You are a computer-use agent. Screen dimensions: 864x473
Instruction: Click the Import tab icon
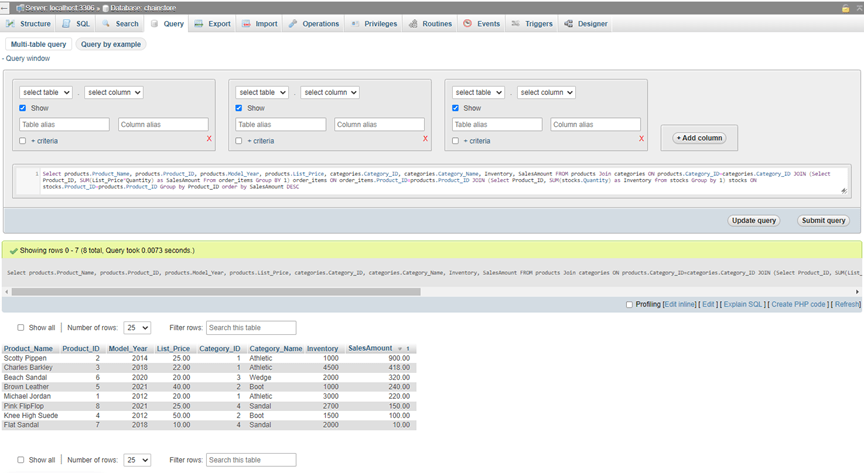click(247, 23)
